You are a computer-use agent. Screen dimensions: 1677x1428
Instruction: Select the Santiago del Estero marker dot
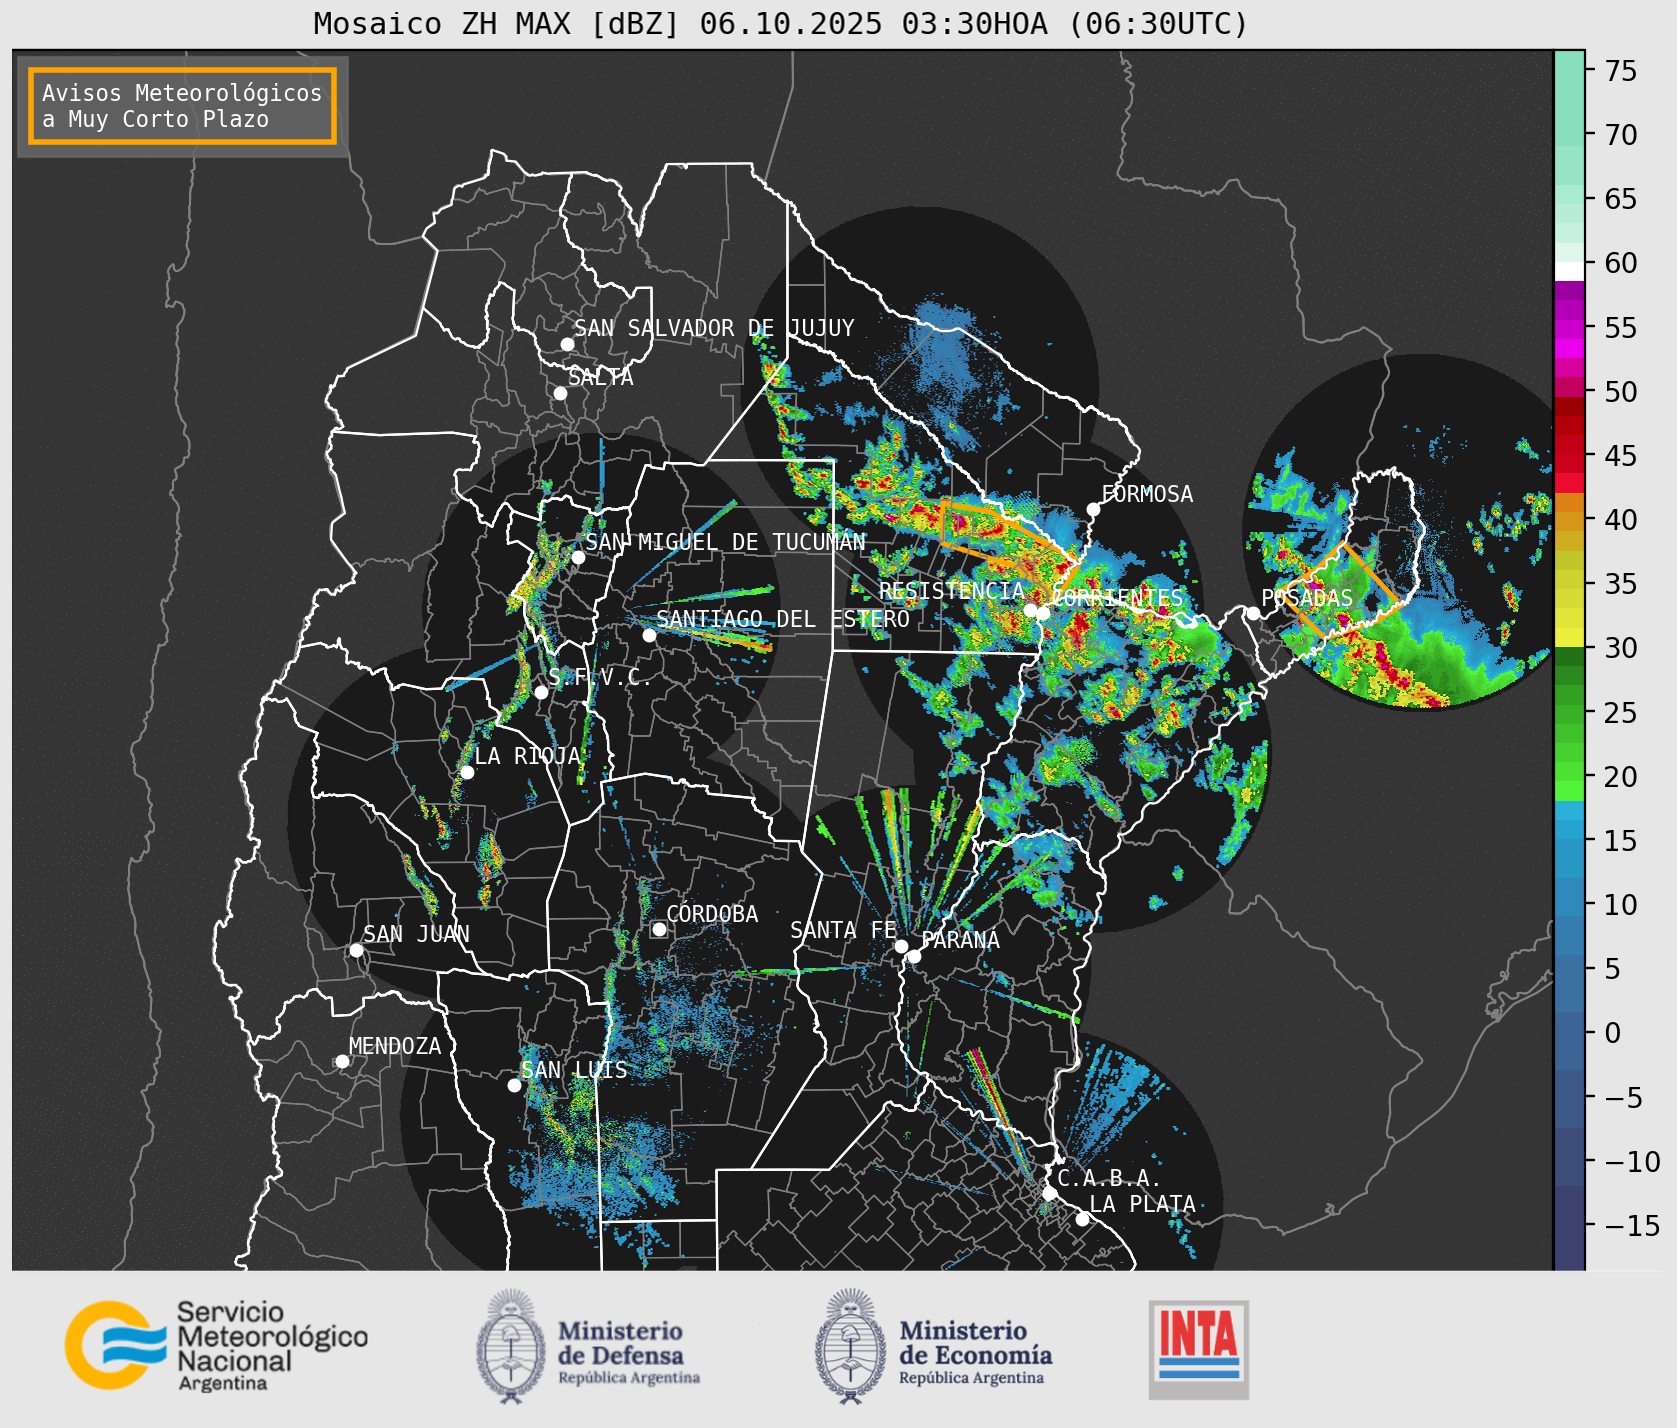[x=649, y=635]
